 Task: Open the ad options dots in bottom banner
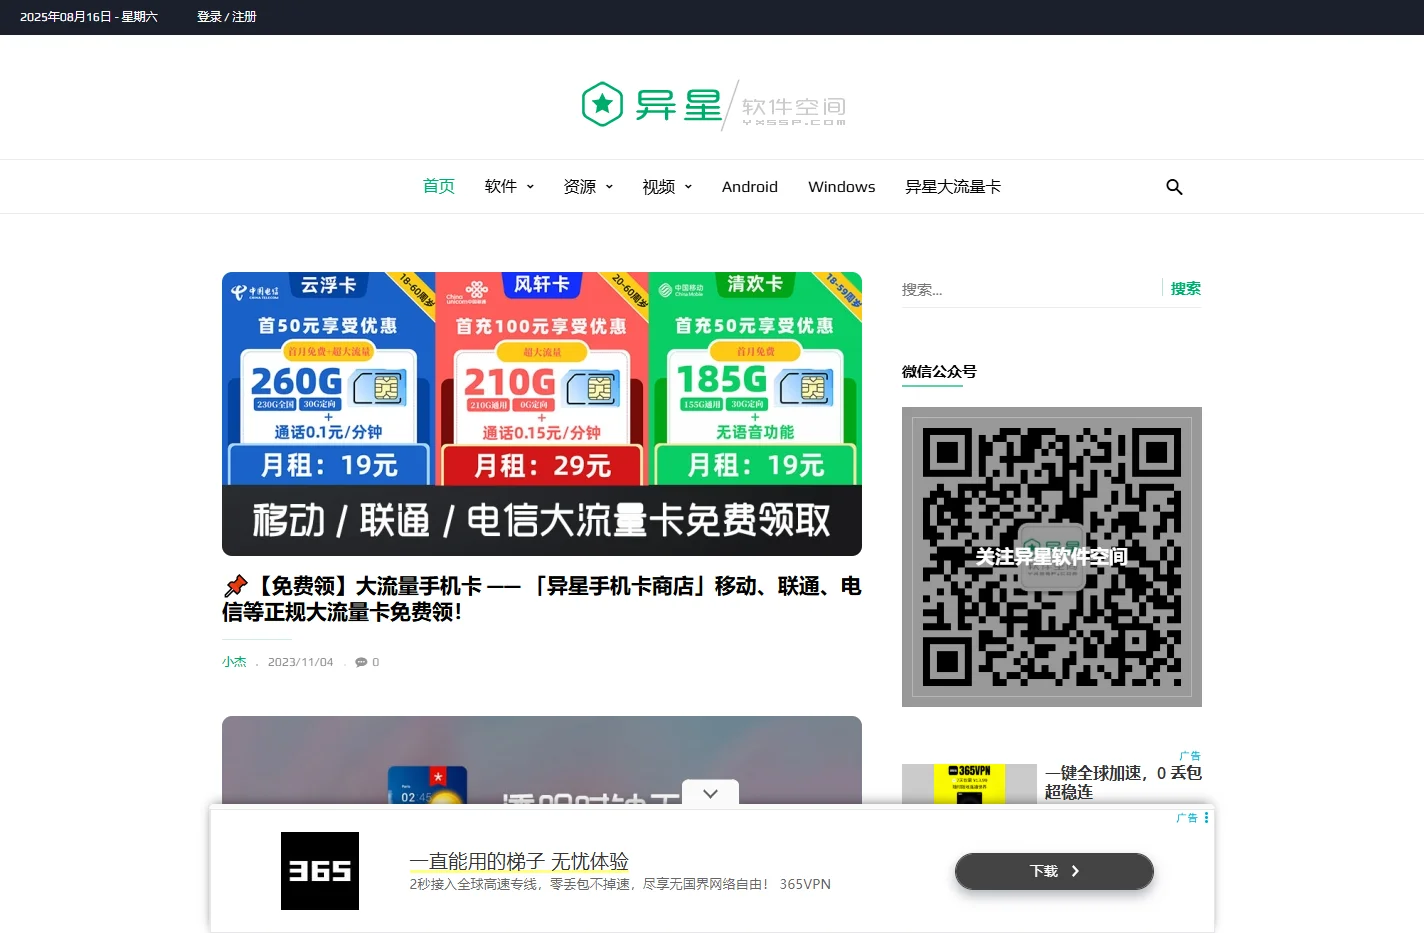coord(1206,818)
